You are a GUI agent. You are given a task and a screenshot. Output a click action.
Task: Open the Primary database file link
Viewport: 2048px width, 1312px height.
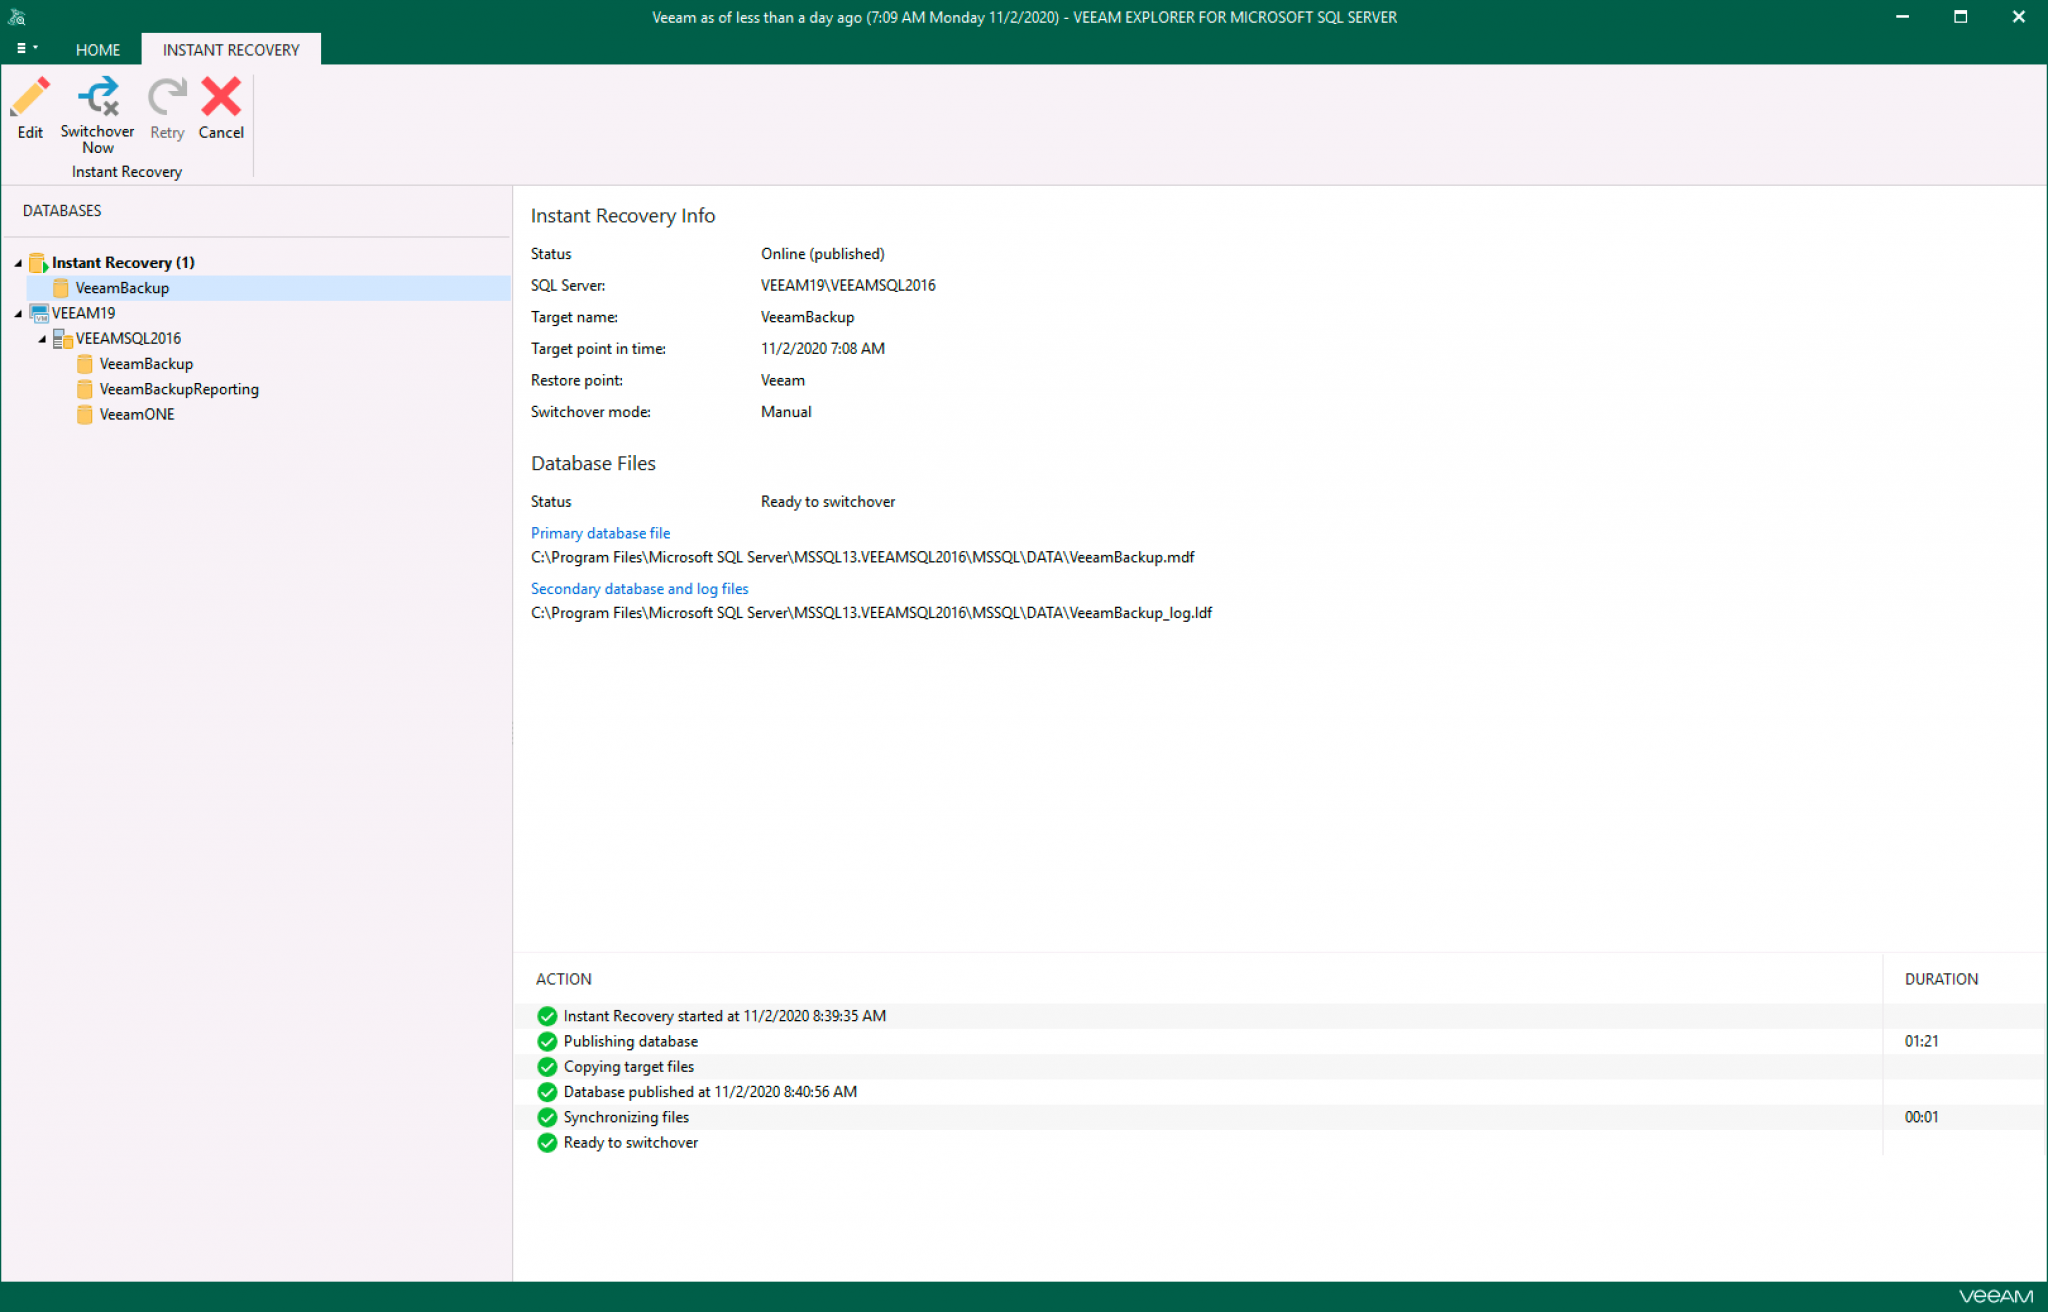pyautogui.click(x=600, y=533)
